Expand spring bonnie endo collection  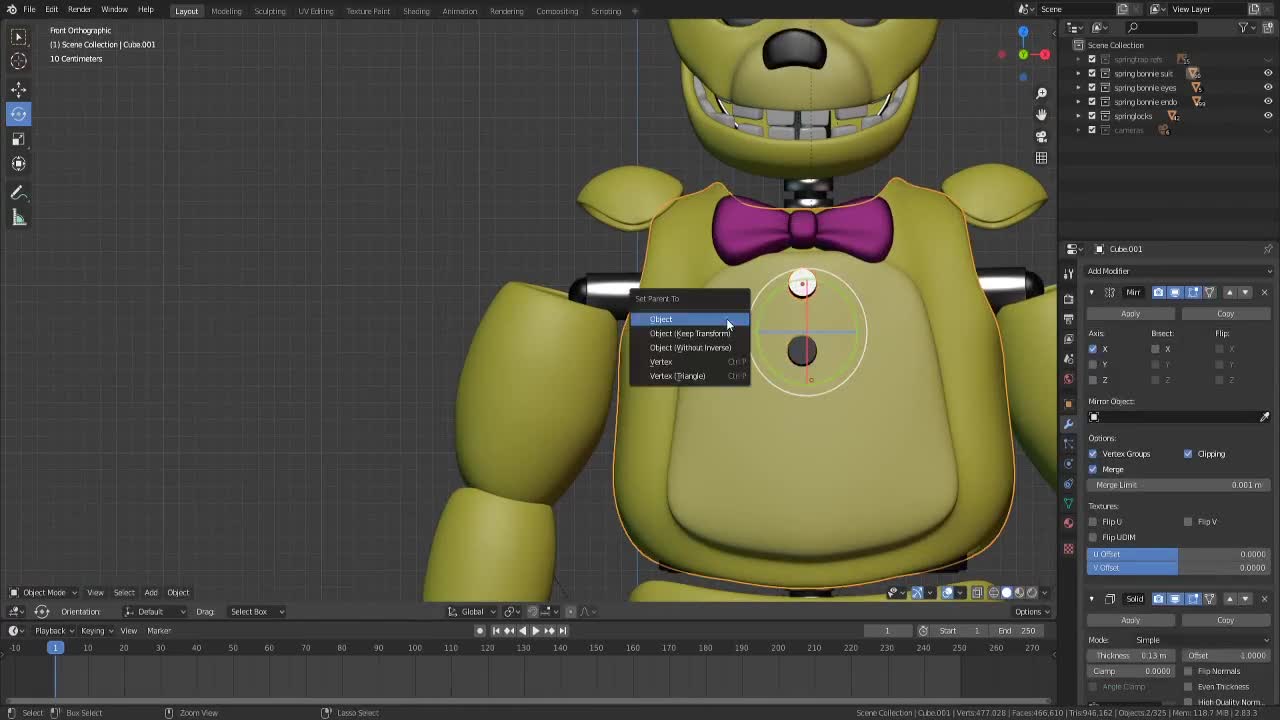tap(1079, 101)
